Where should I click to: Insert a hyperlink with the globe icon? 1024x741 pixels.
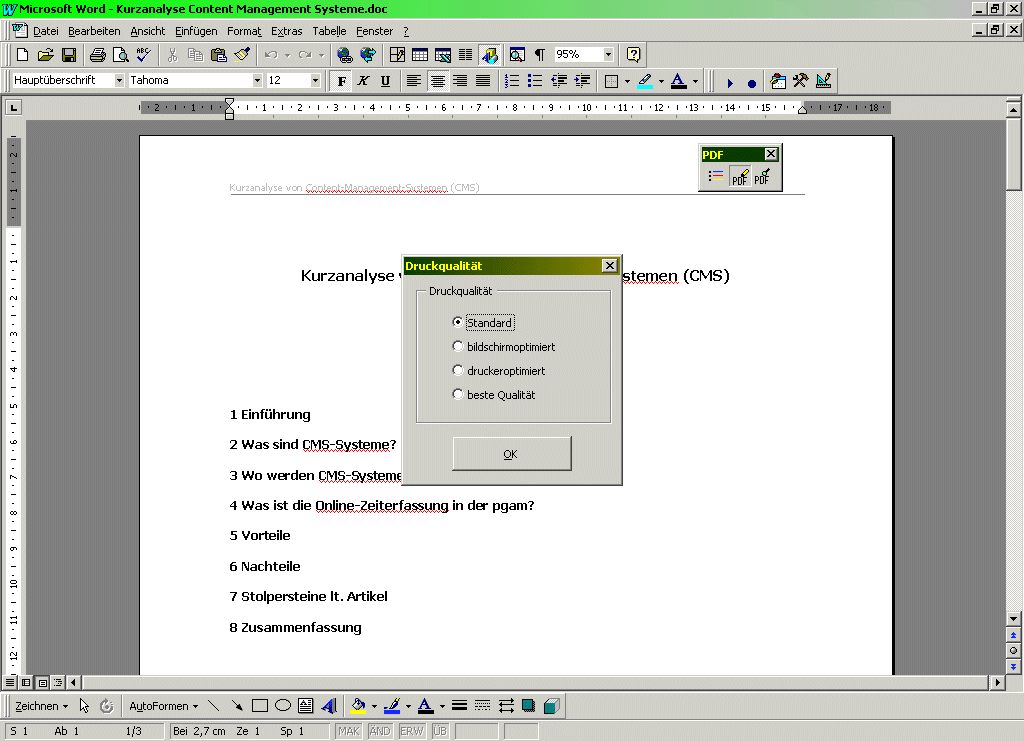pos(344,55)
